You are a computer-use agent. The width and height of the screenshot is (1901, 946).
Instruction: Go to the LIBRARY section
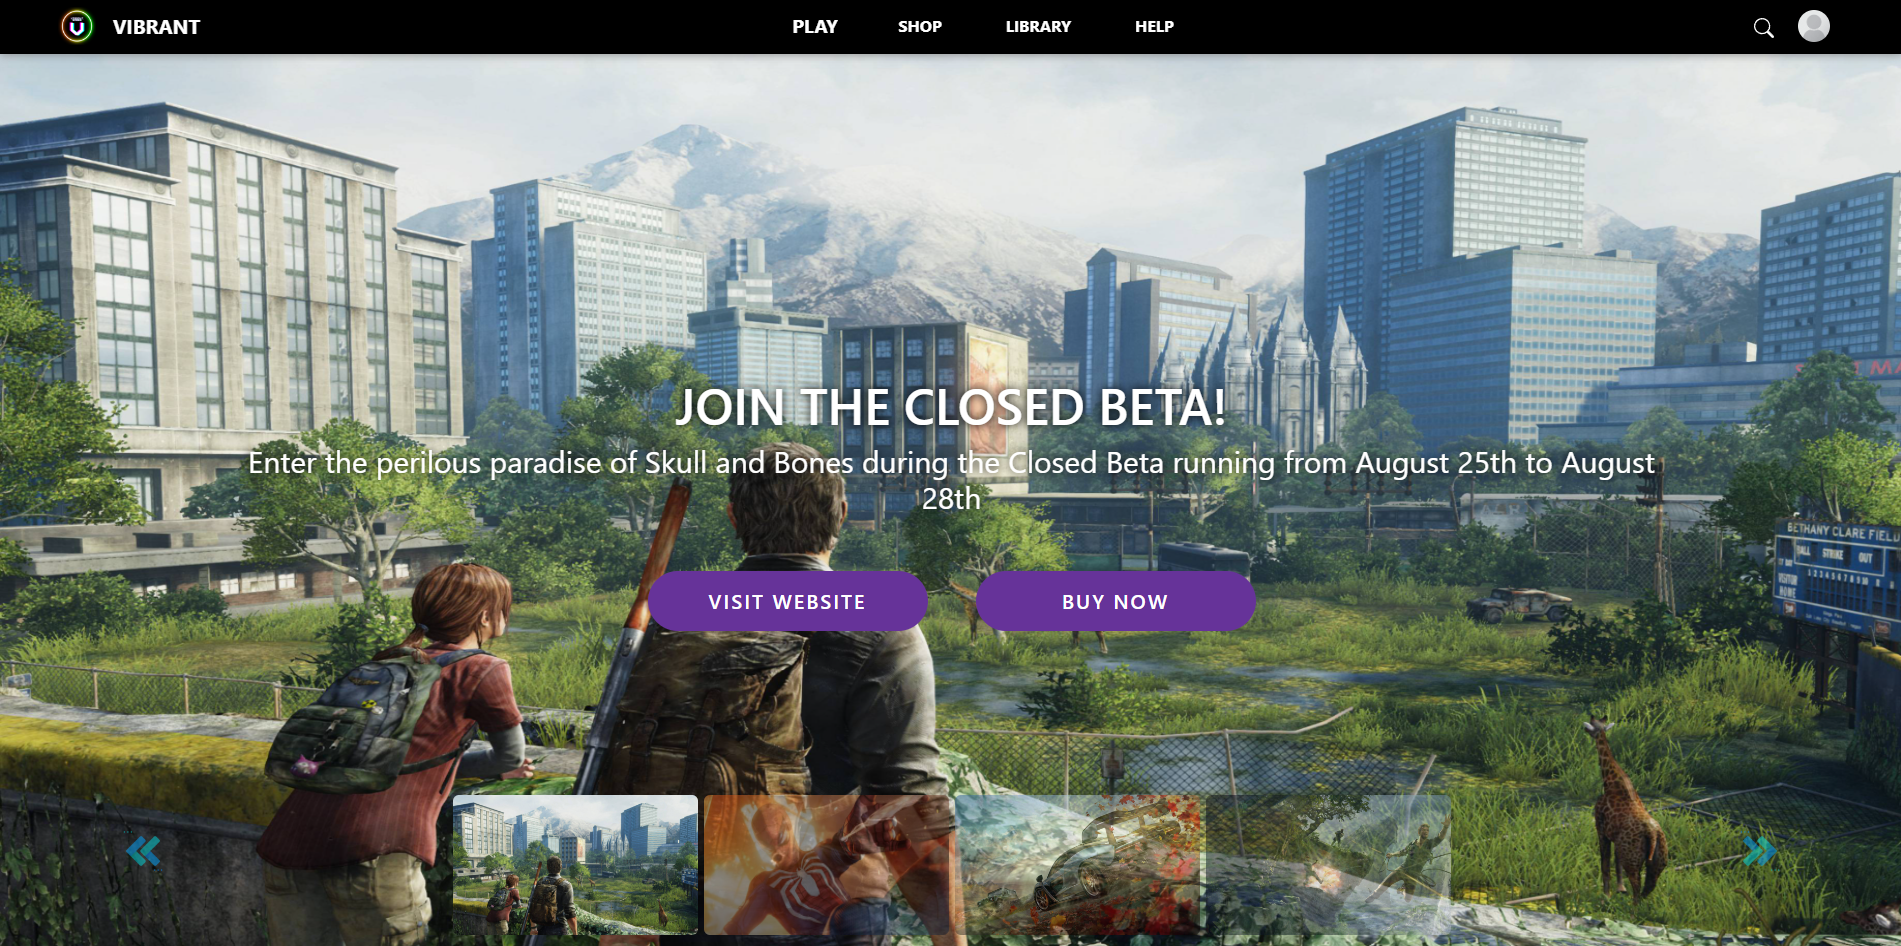(x=1038, y=27)
